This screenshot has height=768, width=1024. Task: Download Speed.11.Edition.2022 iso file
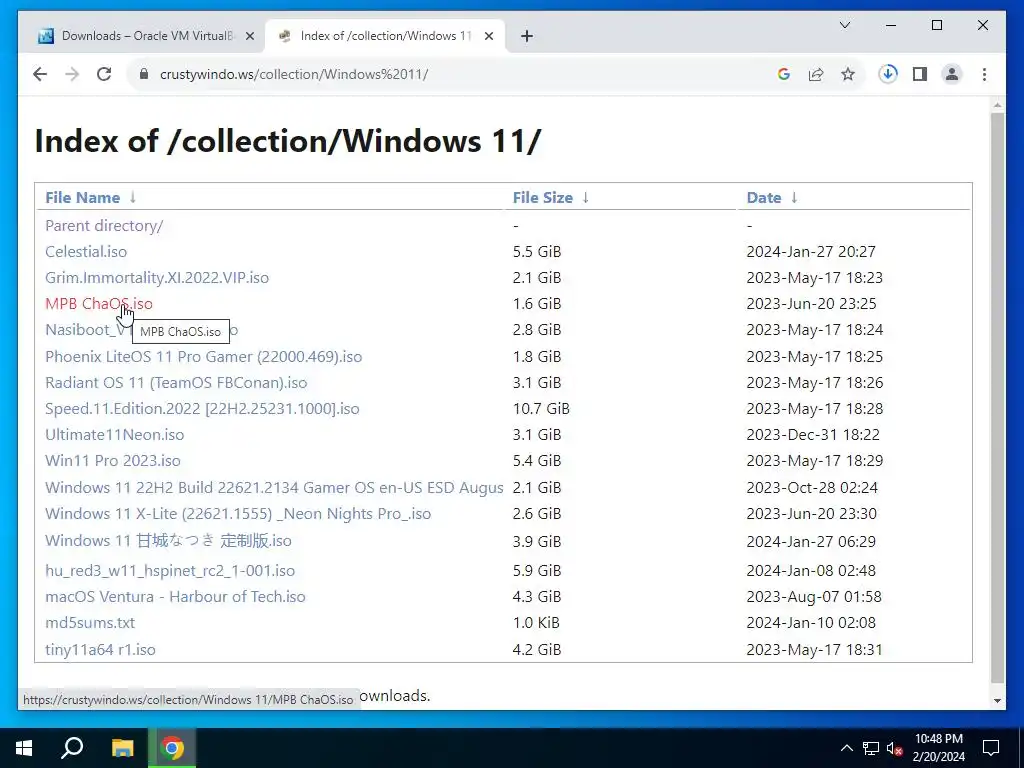(x=202, y=409)
